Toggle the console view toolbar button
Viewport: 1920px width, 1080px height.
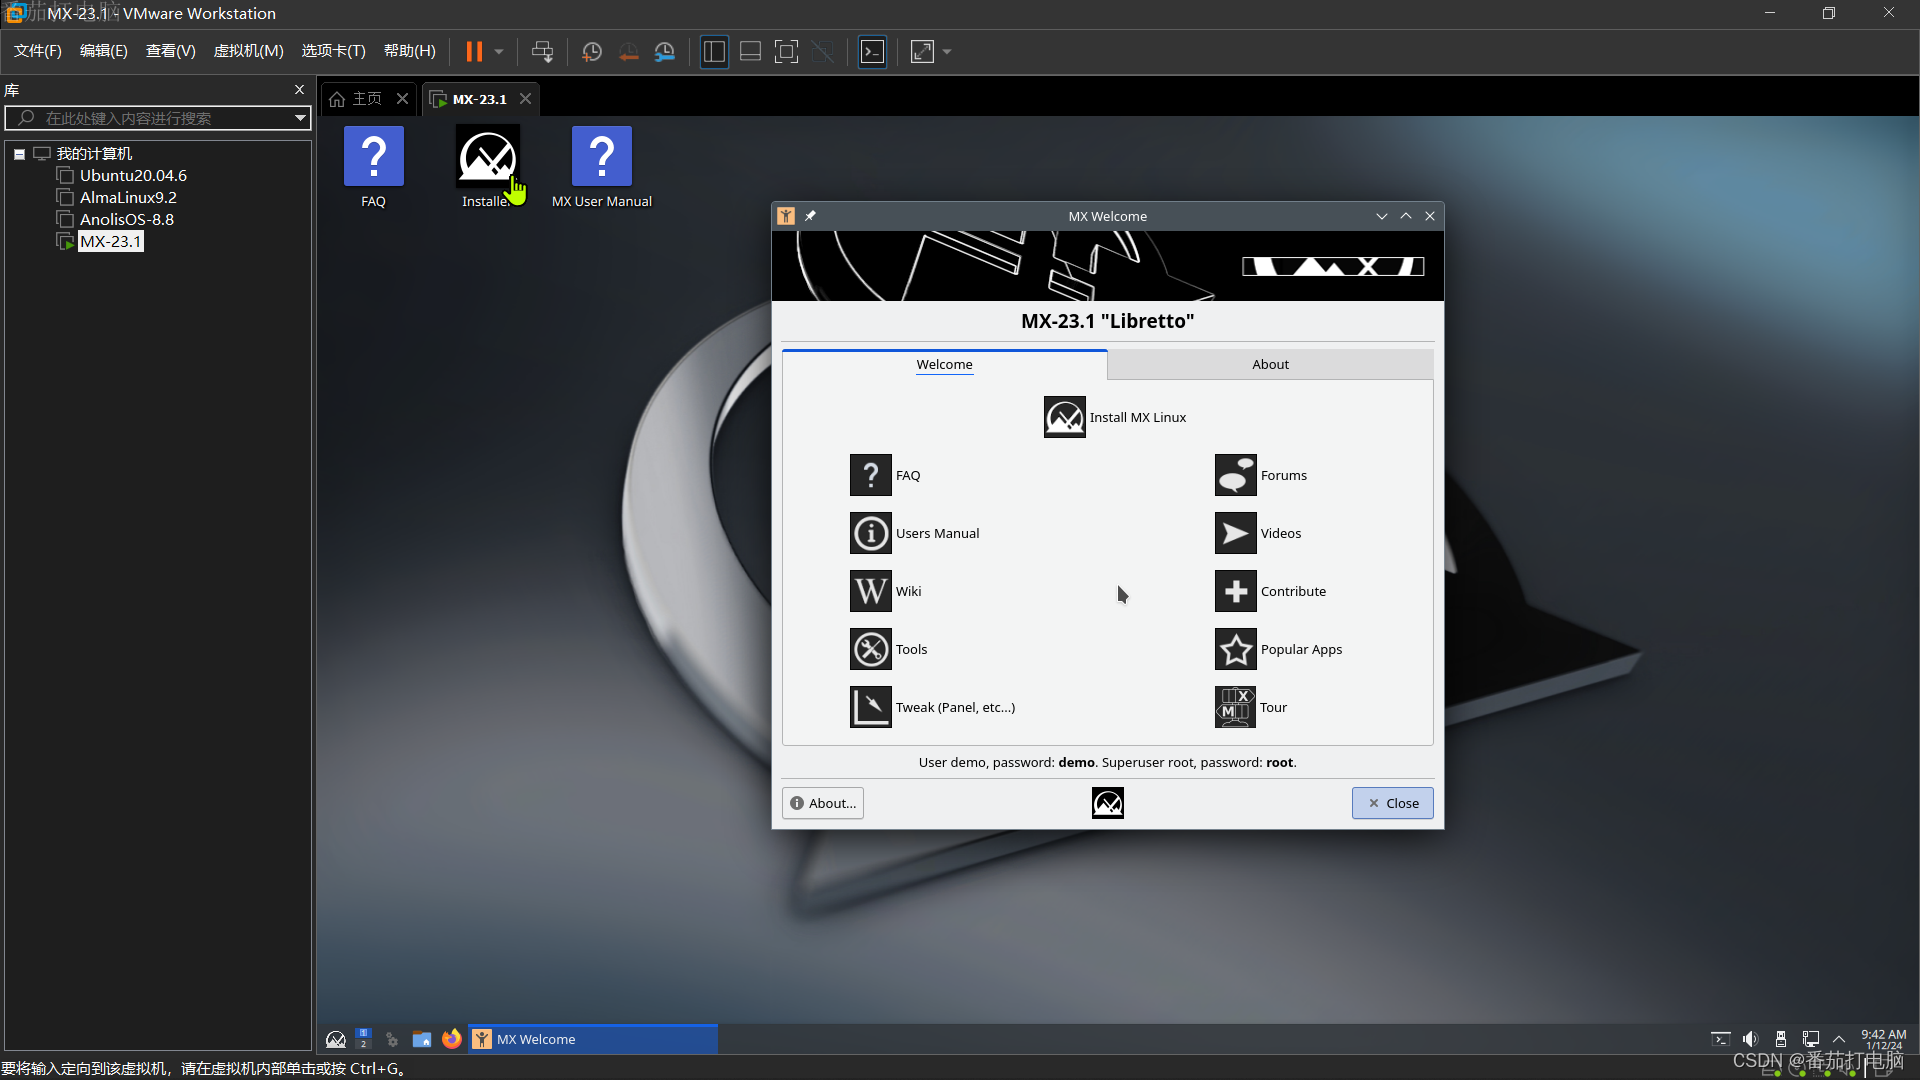(x=872, y=51)
